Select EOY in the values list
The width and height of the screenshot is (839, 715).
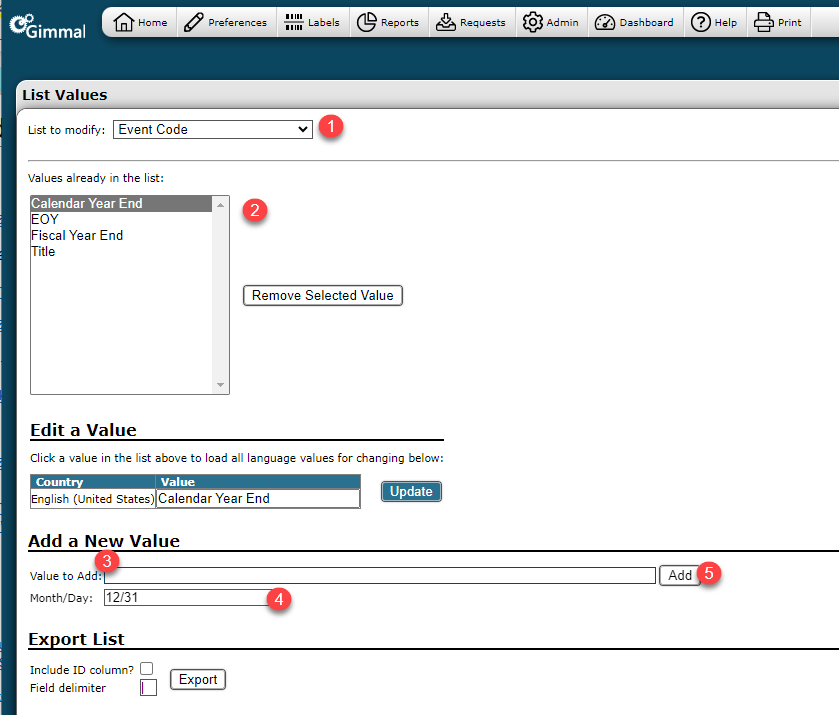45,219
